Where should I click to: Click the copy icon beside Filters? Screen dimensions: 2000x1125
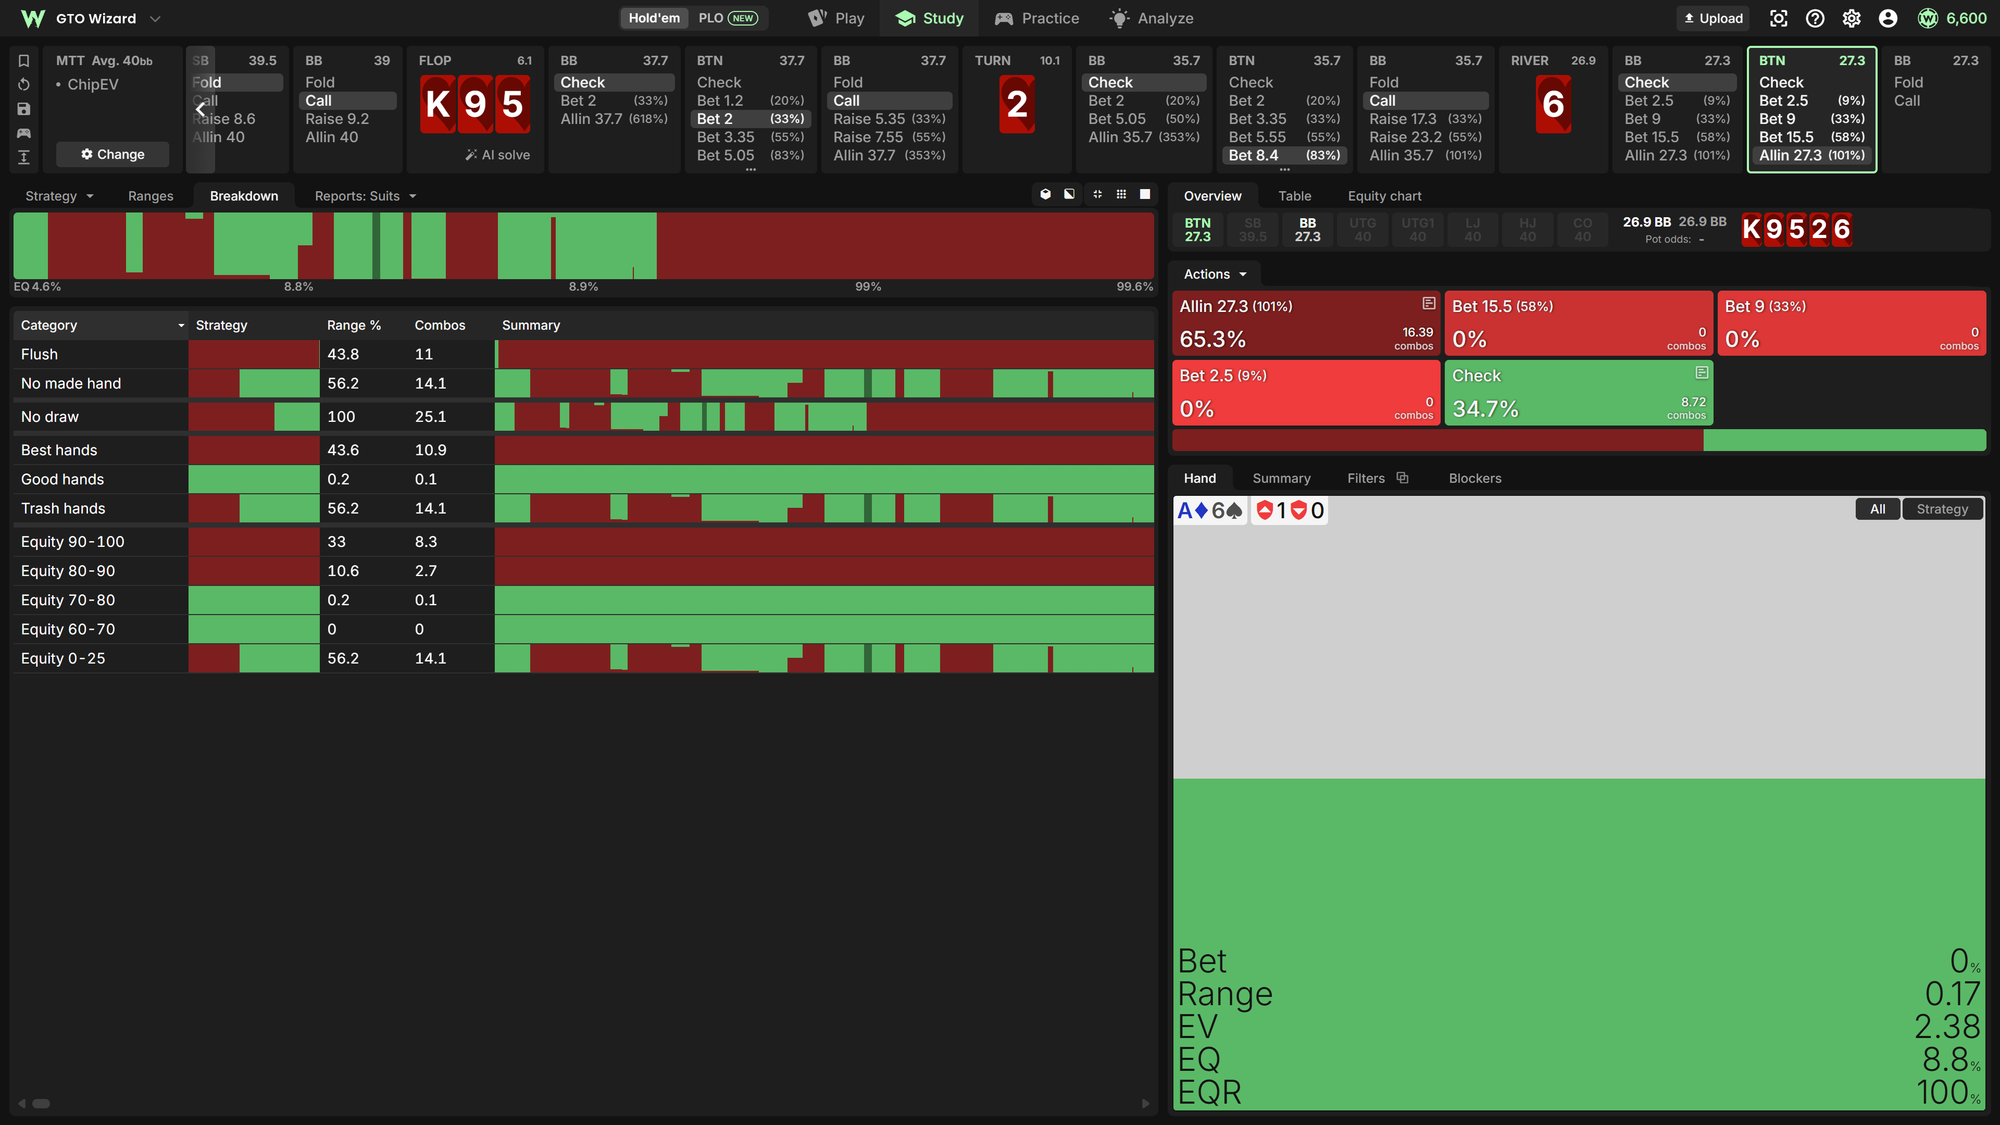pos(1402,478)
